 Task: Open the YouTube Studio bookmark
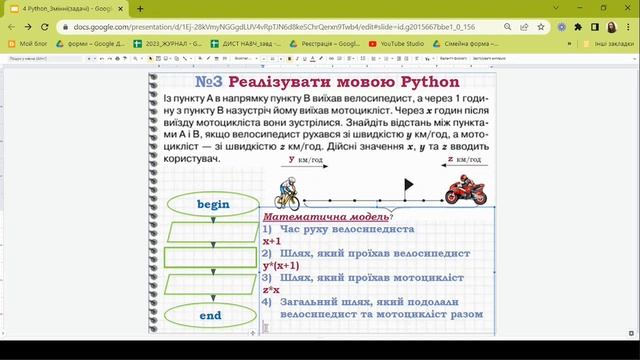point(396,44)
